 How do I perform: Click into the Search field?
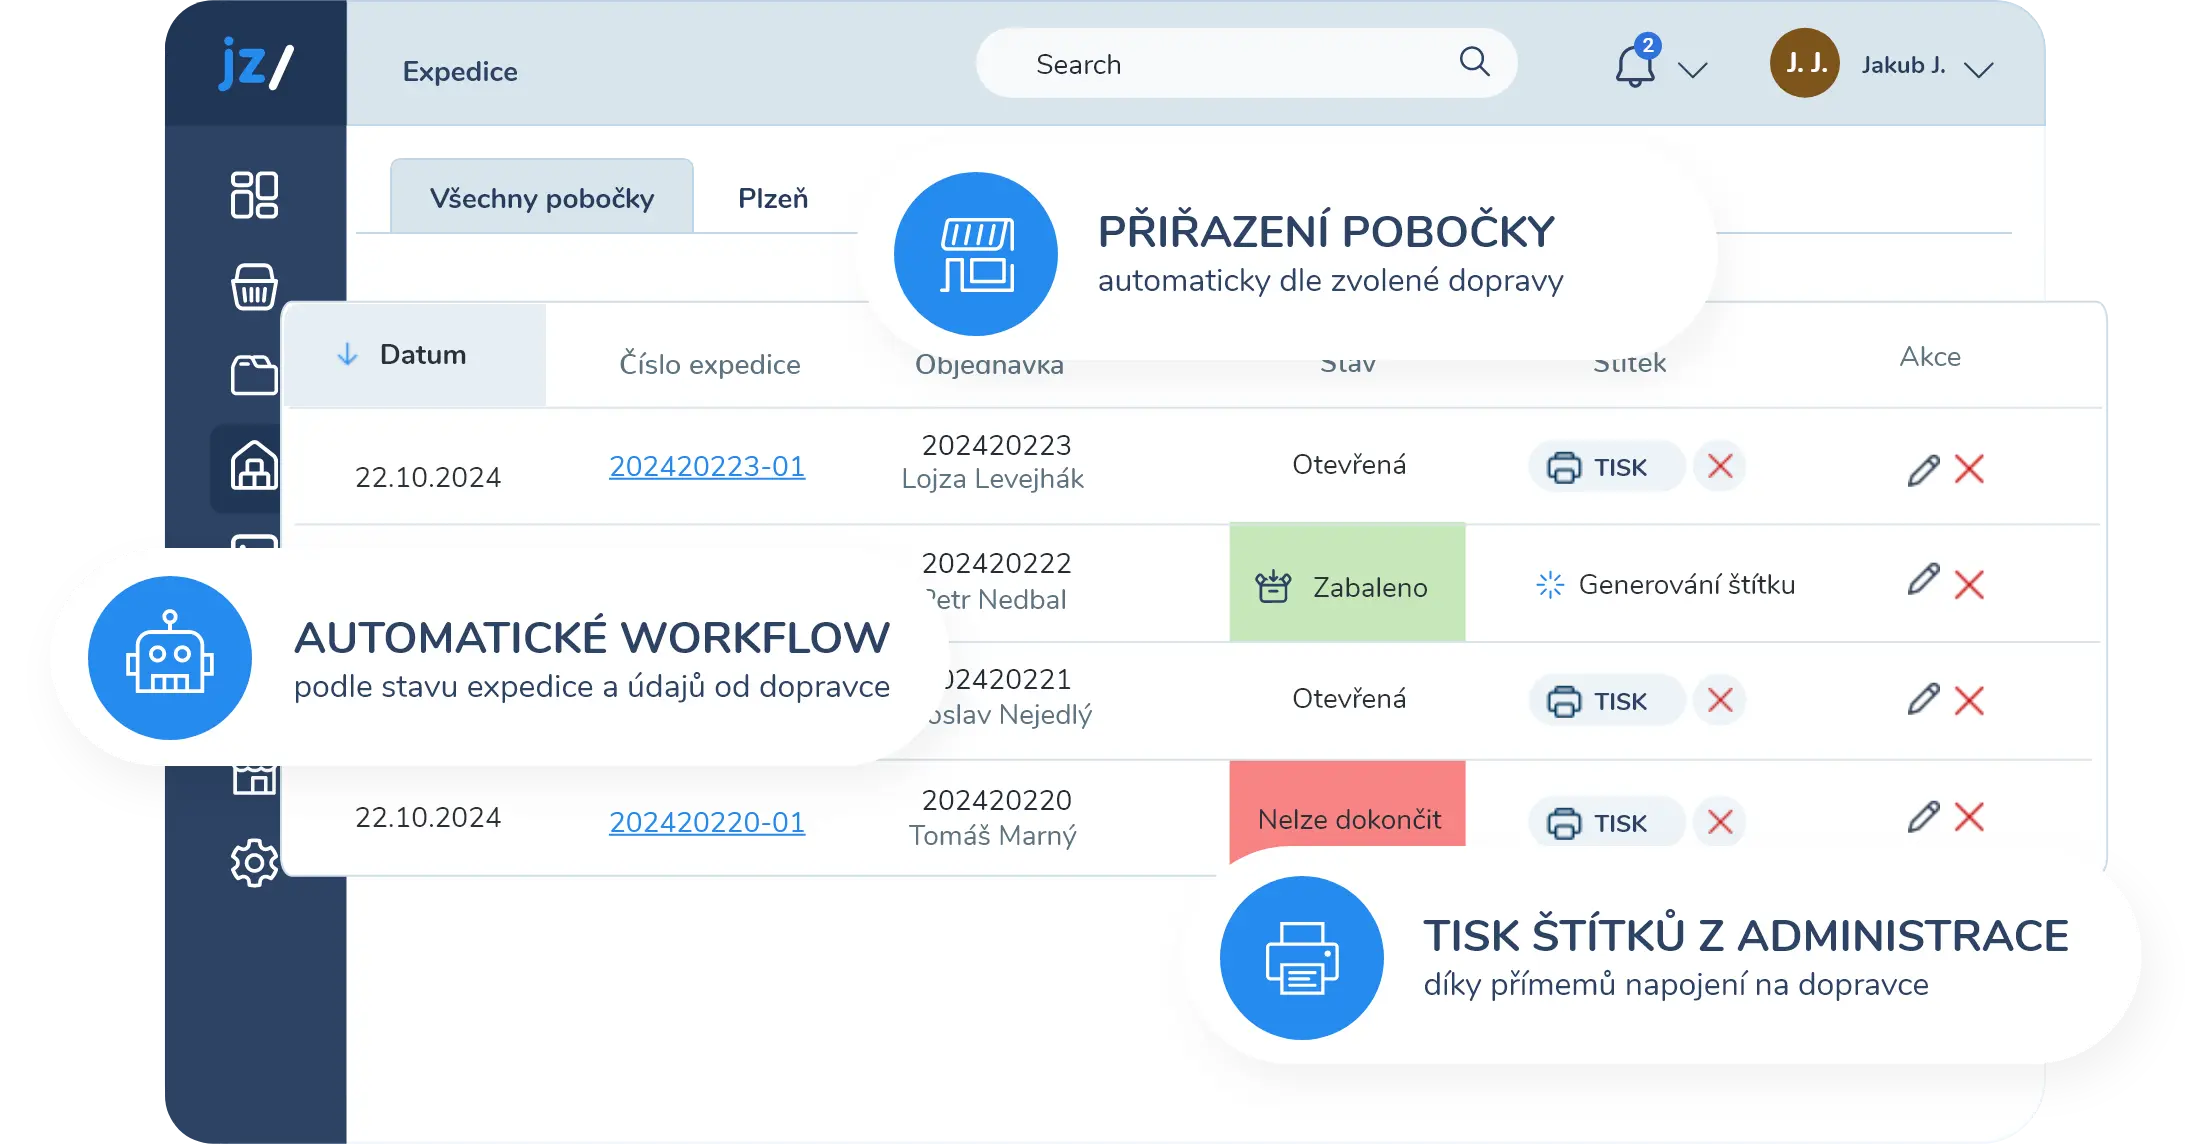point(1246,63)
